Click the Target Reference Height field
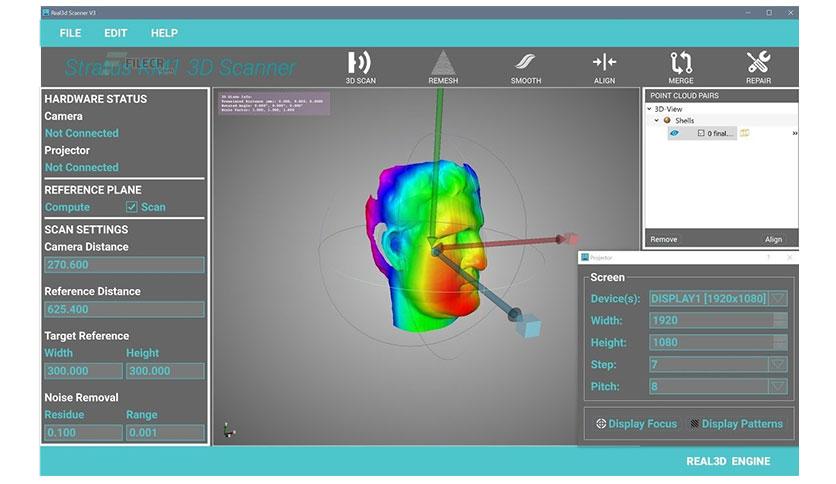Viewport: 836px width, 484px height. pyautogui.click(x=165, y=371)
